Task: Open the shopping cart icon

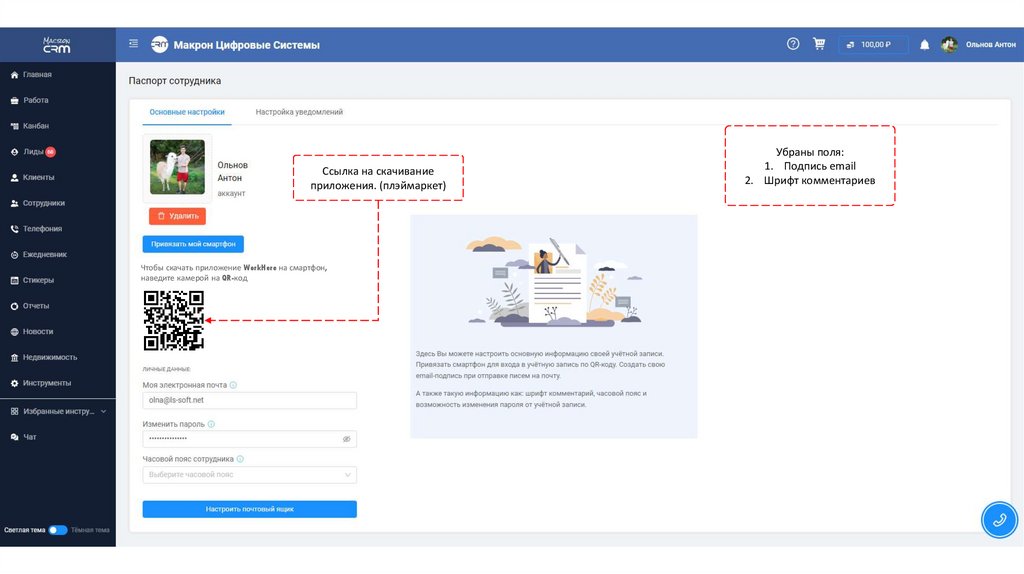Action: [819, 44]
